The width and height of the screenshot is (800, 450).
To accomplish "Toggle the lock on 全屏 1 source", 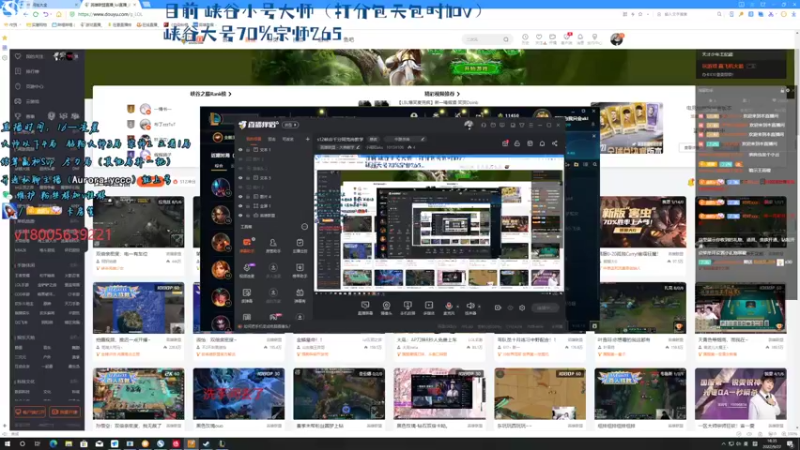I will tap(248, 206).
